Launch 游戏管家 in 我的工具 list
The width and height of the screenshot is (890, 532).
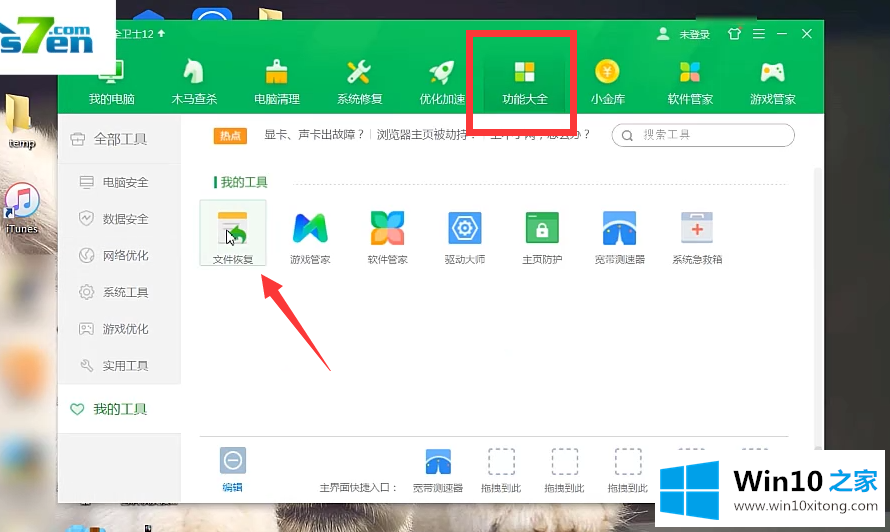[310, 237]
